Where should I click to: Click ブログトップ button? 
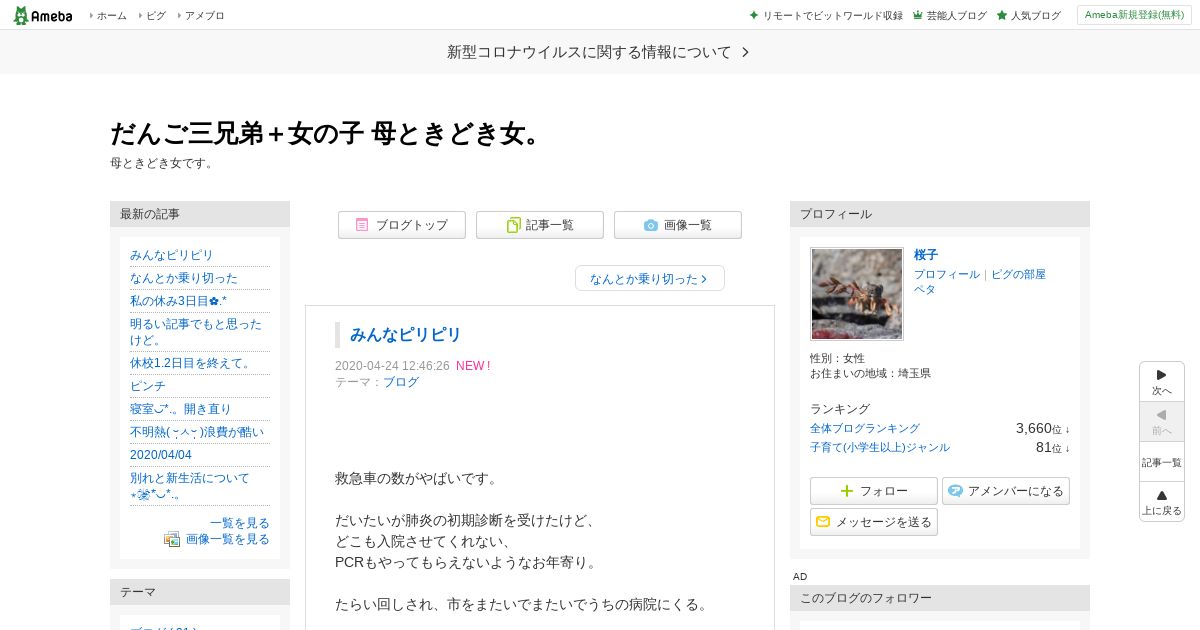click(402, 225)
